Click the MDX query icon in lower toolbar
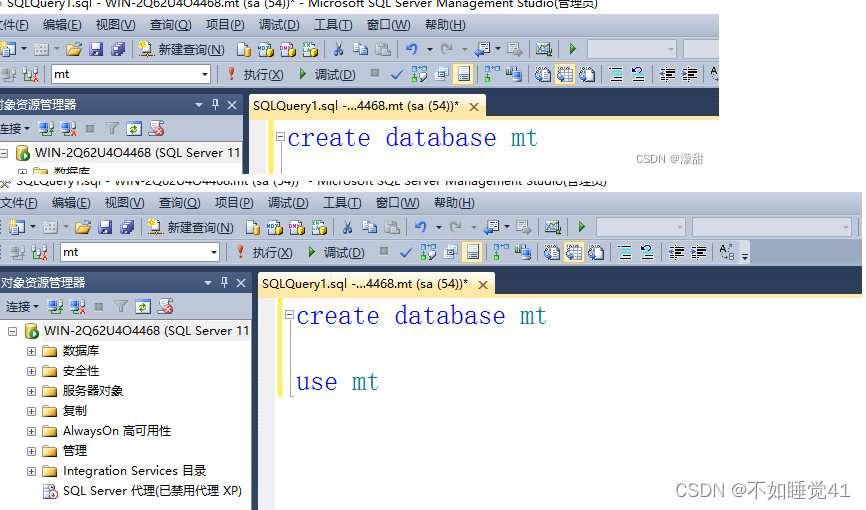 (x=274, y=227)
